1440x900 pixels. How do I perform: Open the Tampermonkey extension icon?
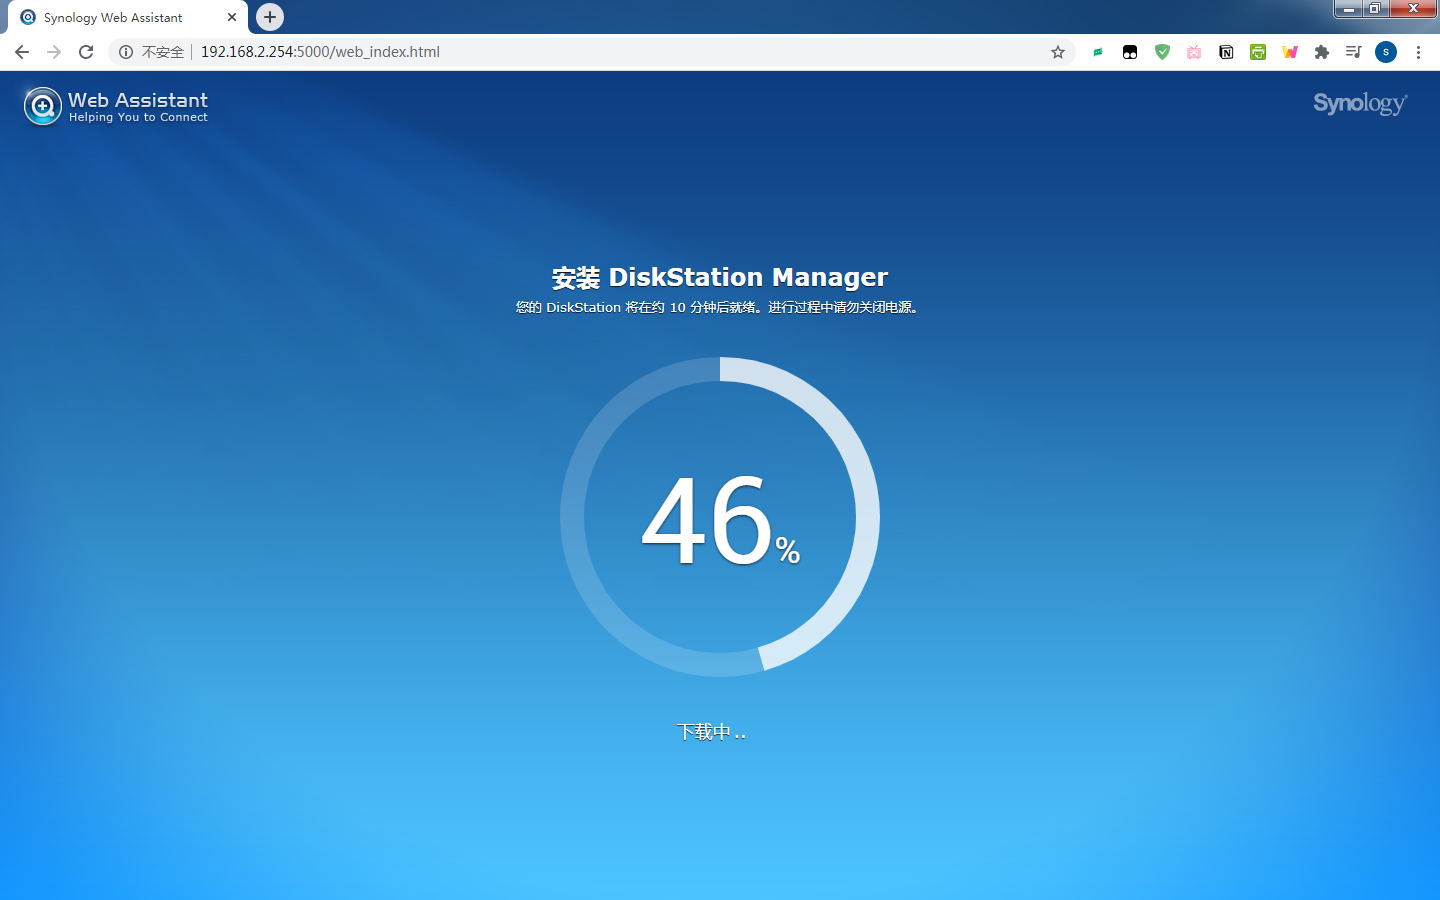click(x=1130, y=52)
